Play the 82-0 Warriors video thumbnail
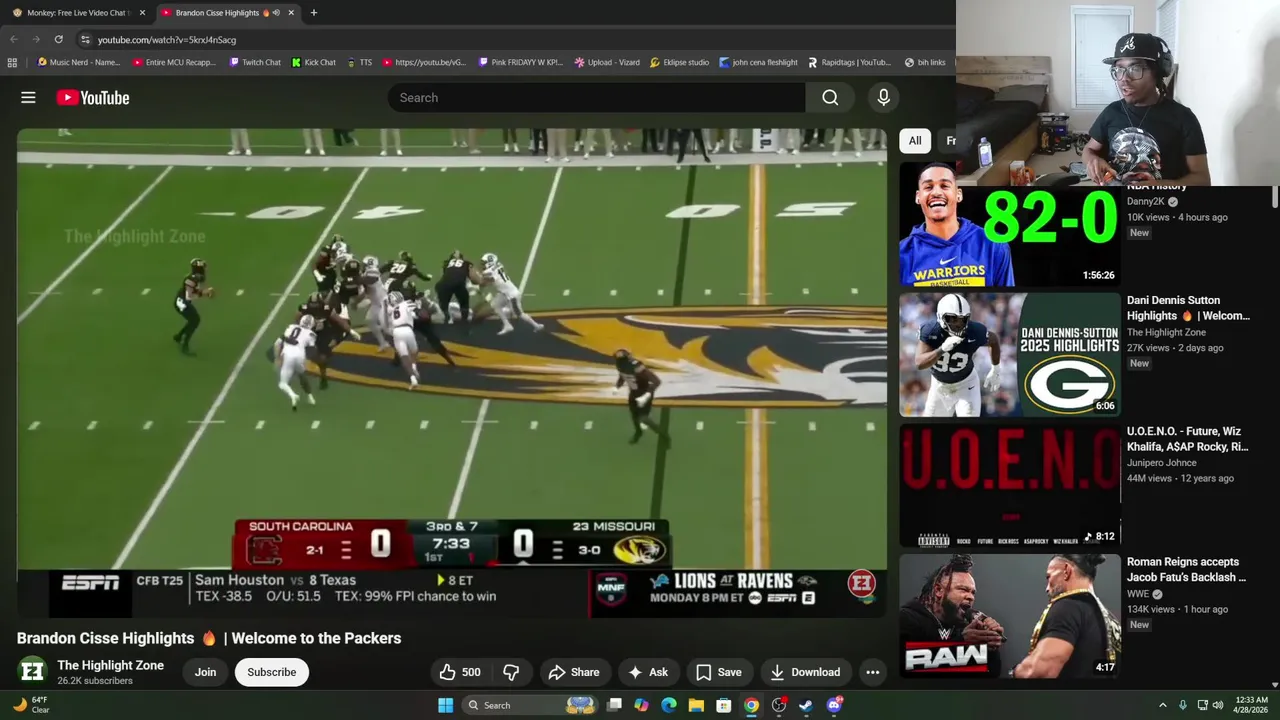Image resolution: width=1280 pixels, height=720 pixels. 1010,224
